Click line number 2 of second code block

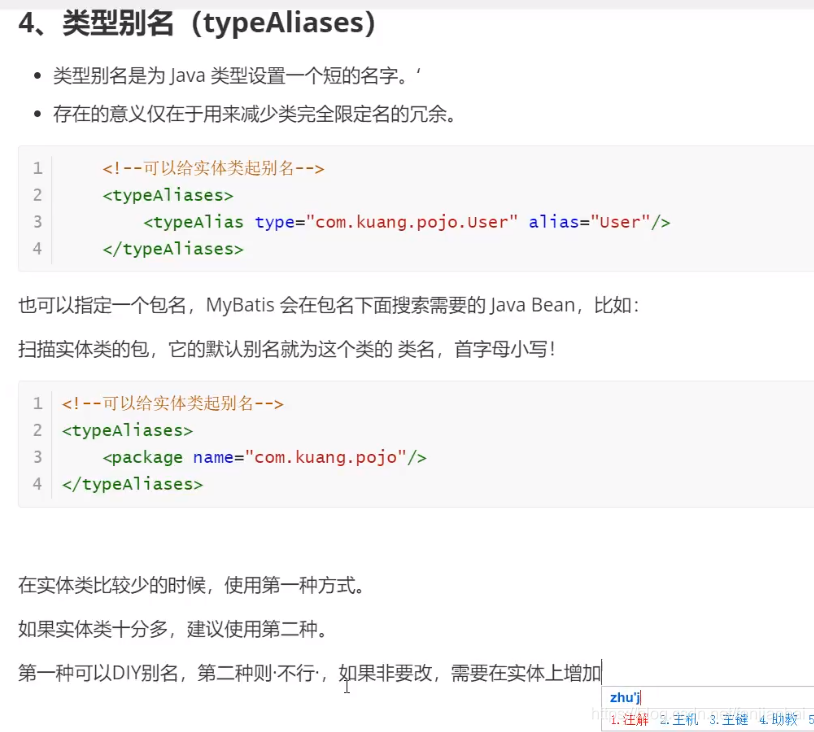(x=37, y=430)
